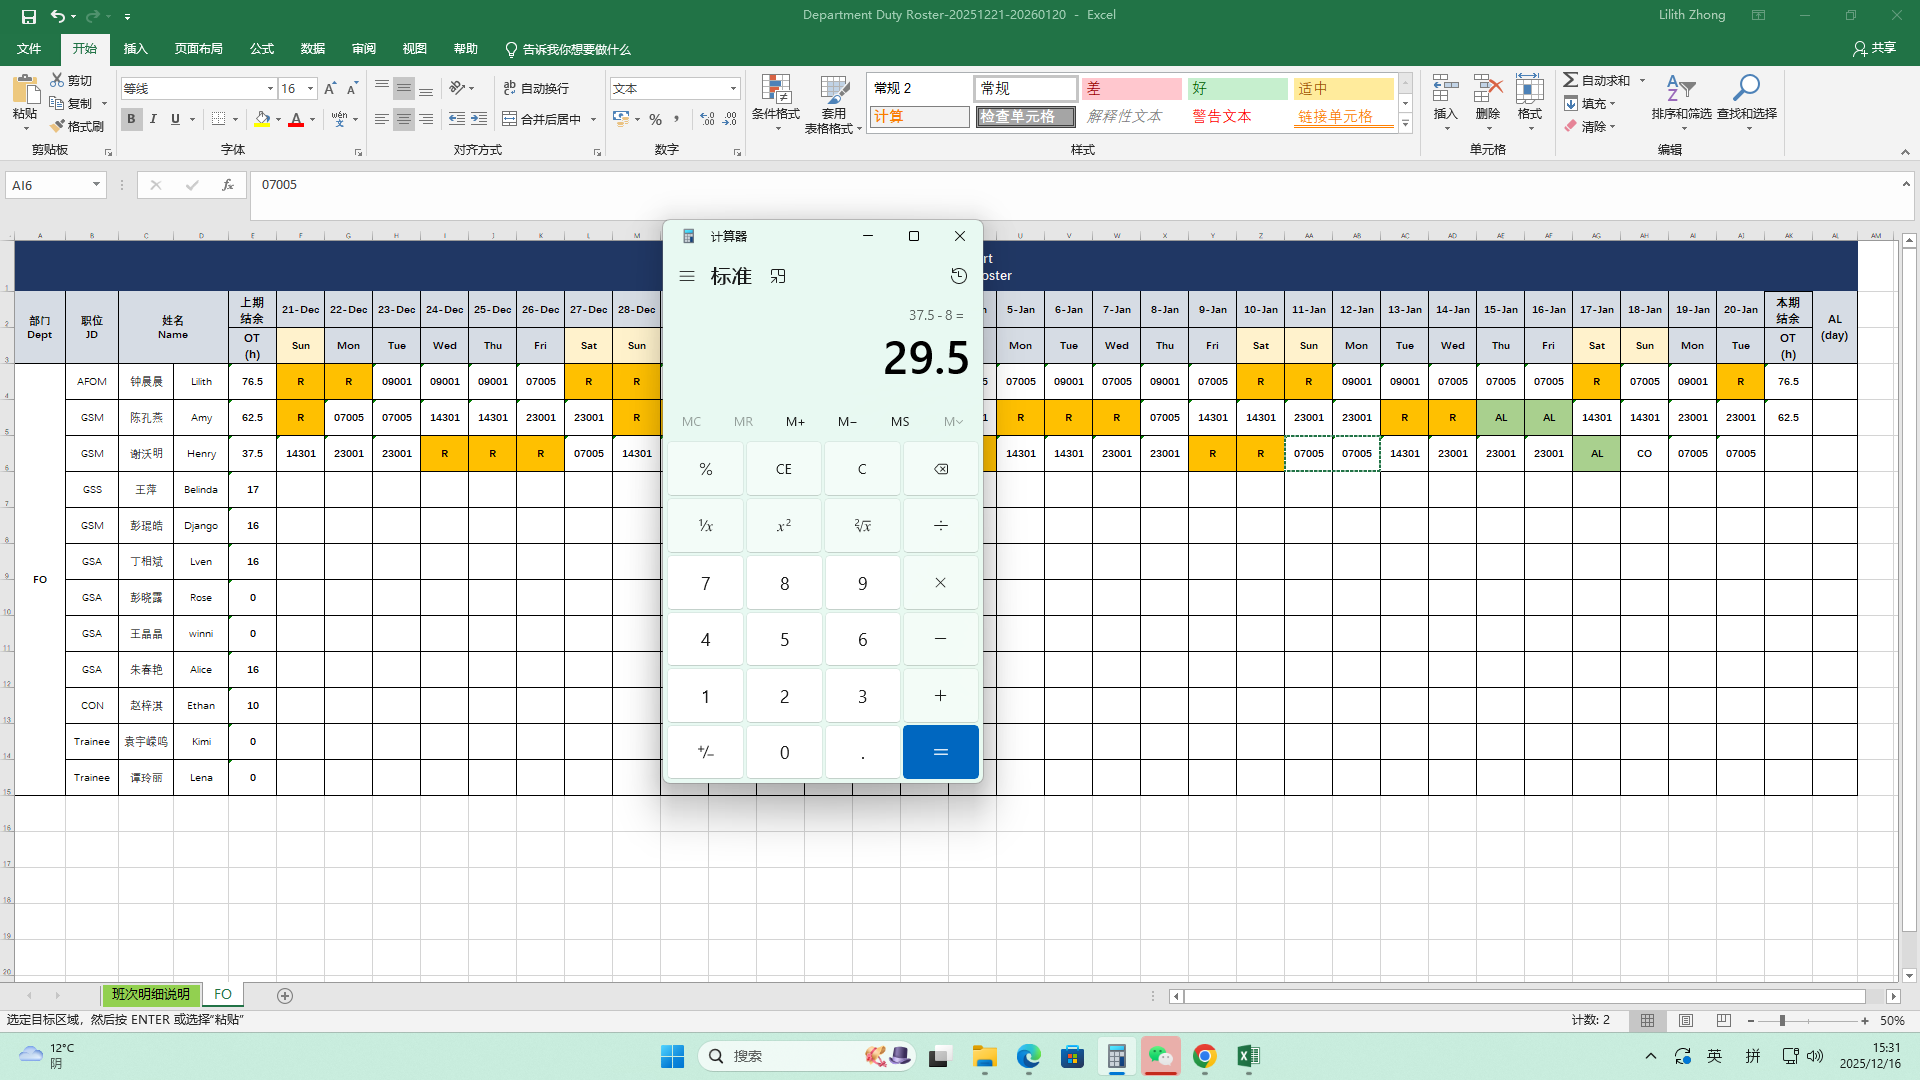The image size is (1920, 1080).
Task: Click the calculator backspace key icon
Action: pos(940,469)
